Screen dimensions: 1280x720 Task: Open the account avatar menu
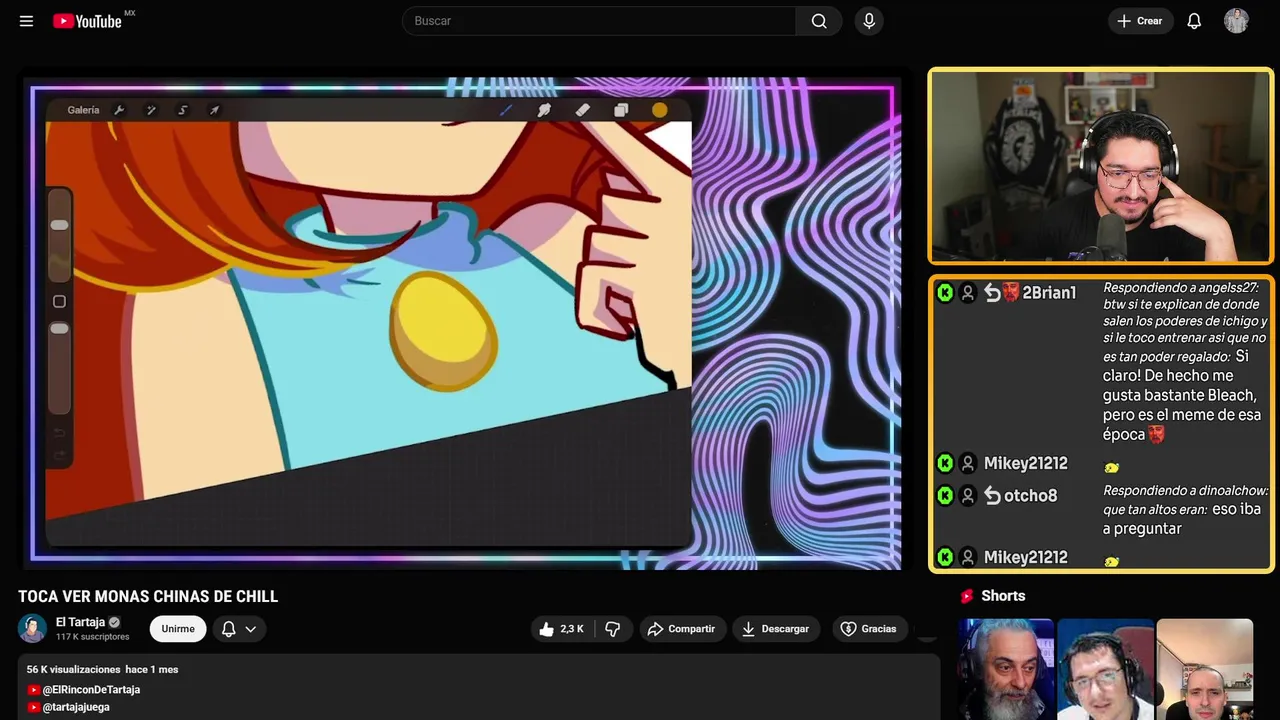pos(1236,21)
